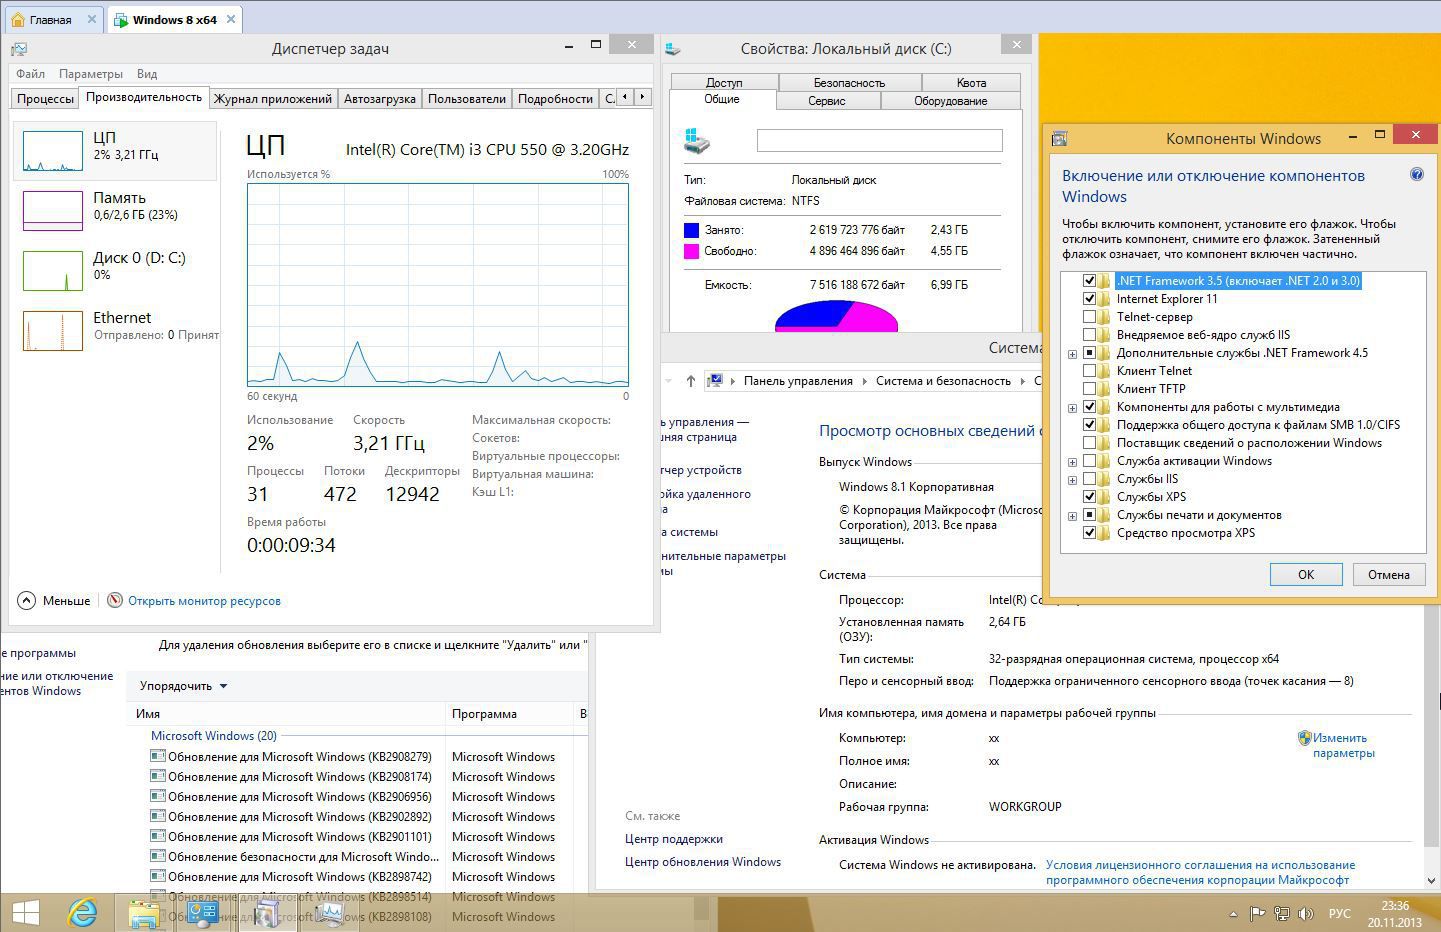The width and height of the screenshot is (1441, 932).
Task: Click the folder icon for Службы XPS
Action: [1104, 497]
